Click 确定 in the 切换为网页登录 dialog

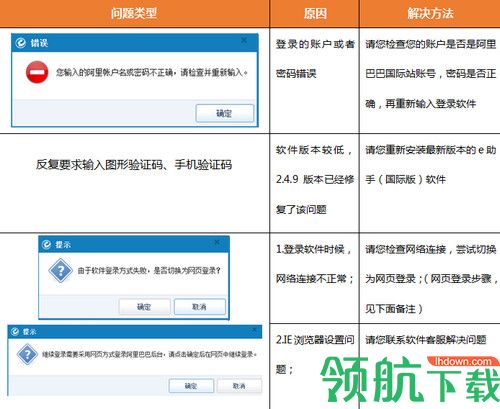(144, 307)
